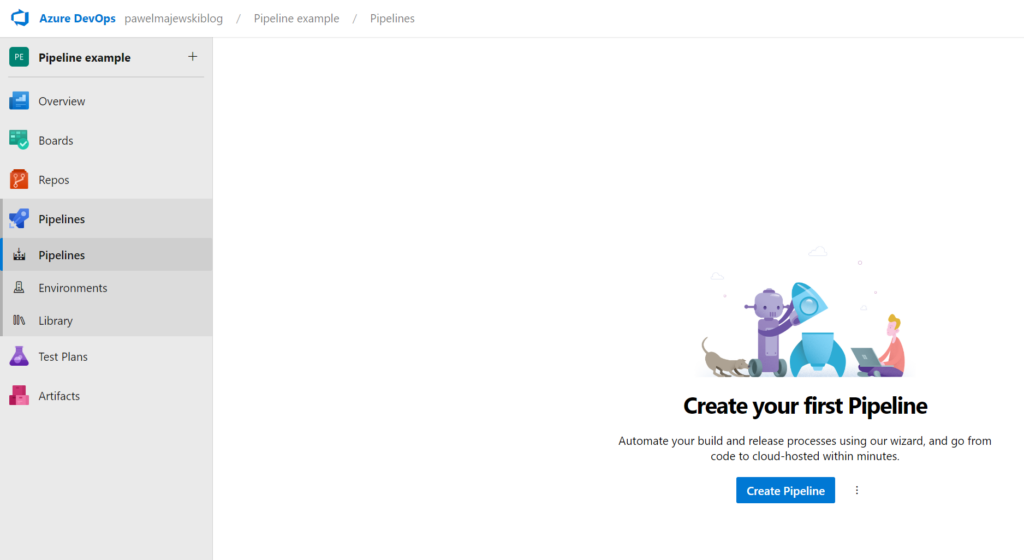This screenshot has height=560, width=1024.
Task: Click the Create Pipeline button
Action: pyautogui.click(x=786, y=490)
